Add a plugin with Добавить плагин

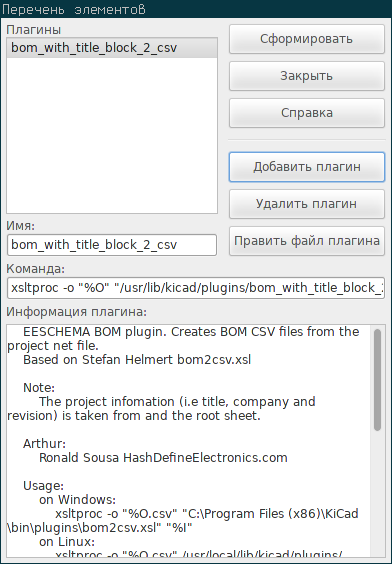click(307, 167)
